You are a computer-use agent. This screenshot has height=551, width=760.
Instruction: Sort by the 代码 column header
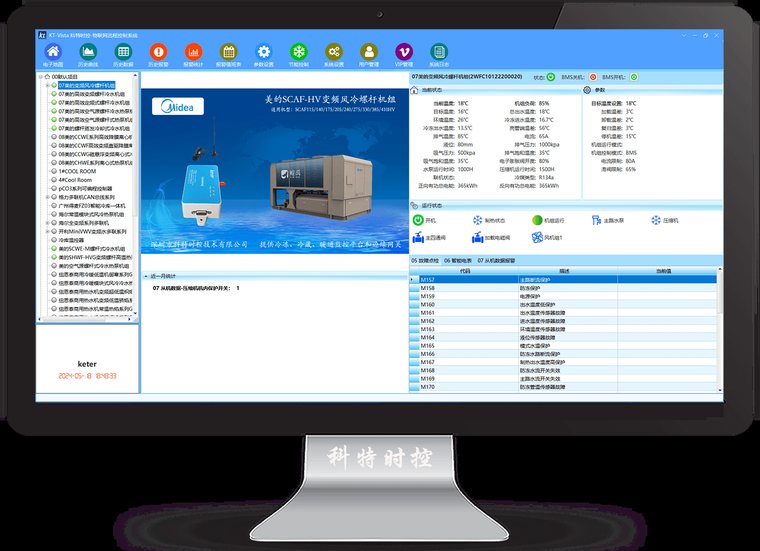point(464,271)
